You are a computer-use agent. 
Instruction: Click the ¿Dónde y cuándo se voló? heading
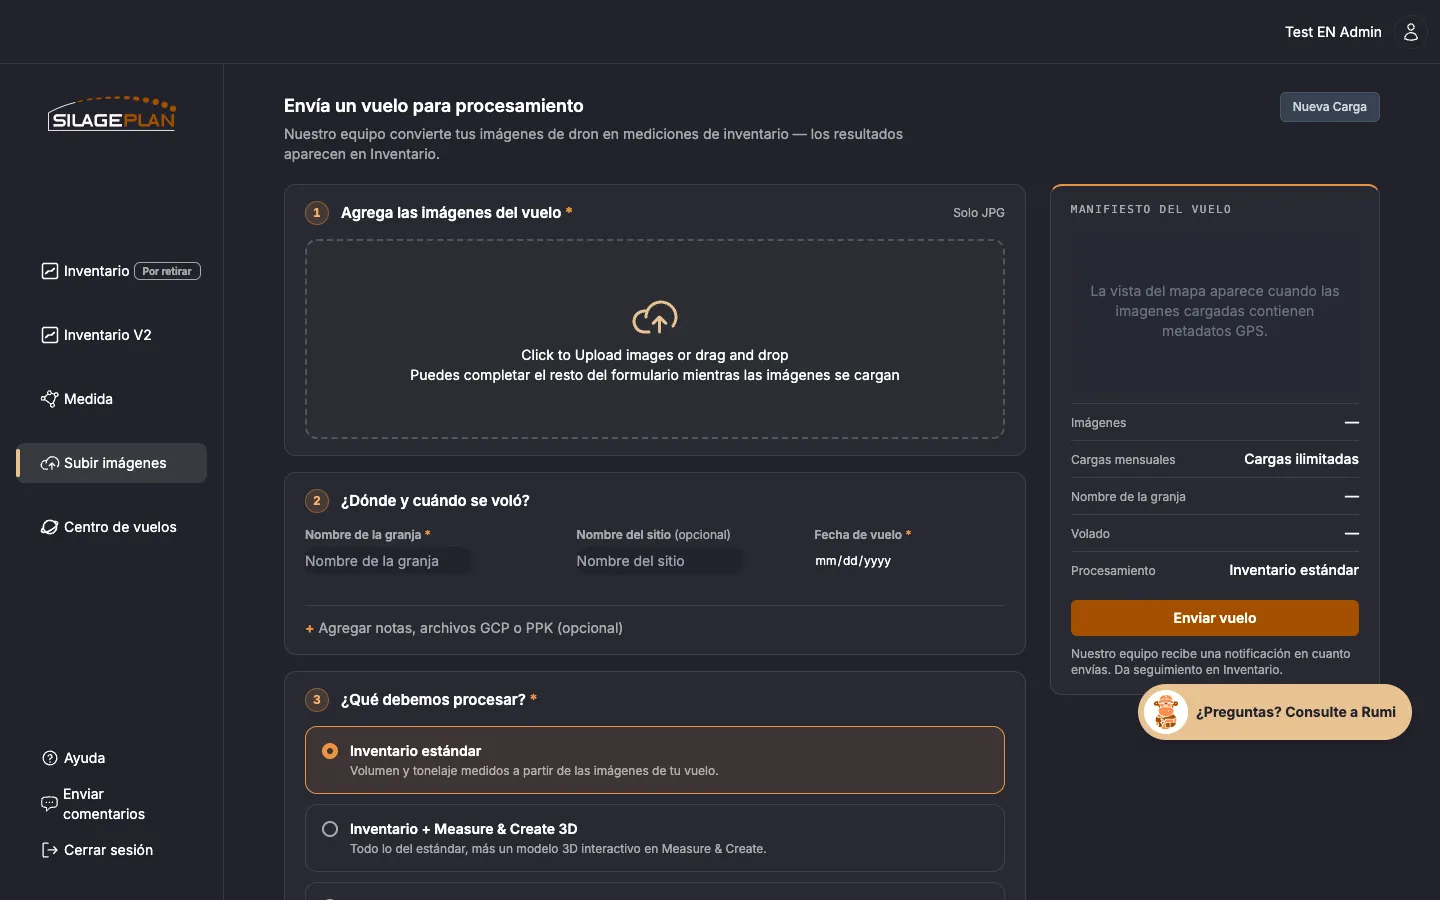click(x=435, y=501)
